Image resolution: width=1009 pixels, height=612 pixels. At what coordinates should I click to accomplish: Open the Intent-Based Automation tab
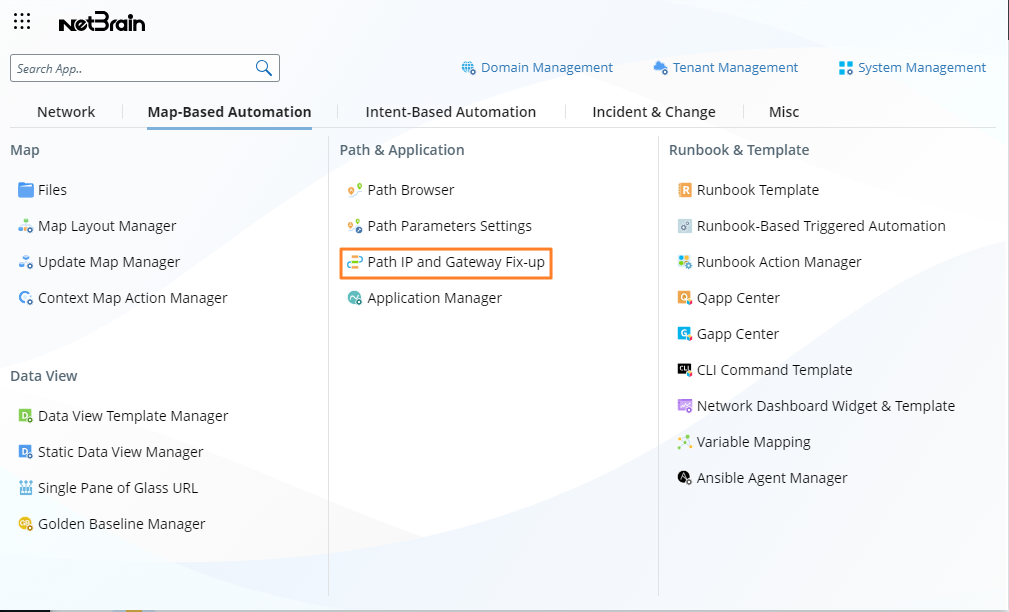coord(450,112)
